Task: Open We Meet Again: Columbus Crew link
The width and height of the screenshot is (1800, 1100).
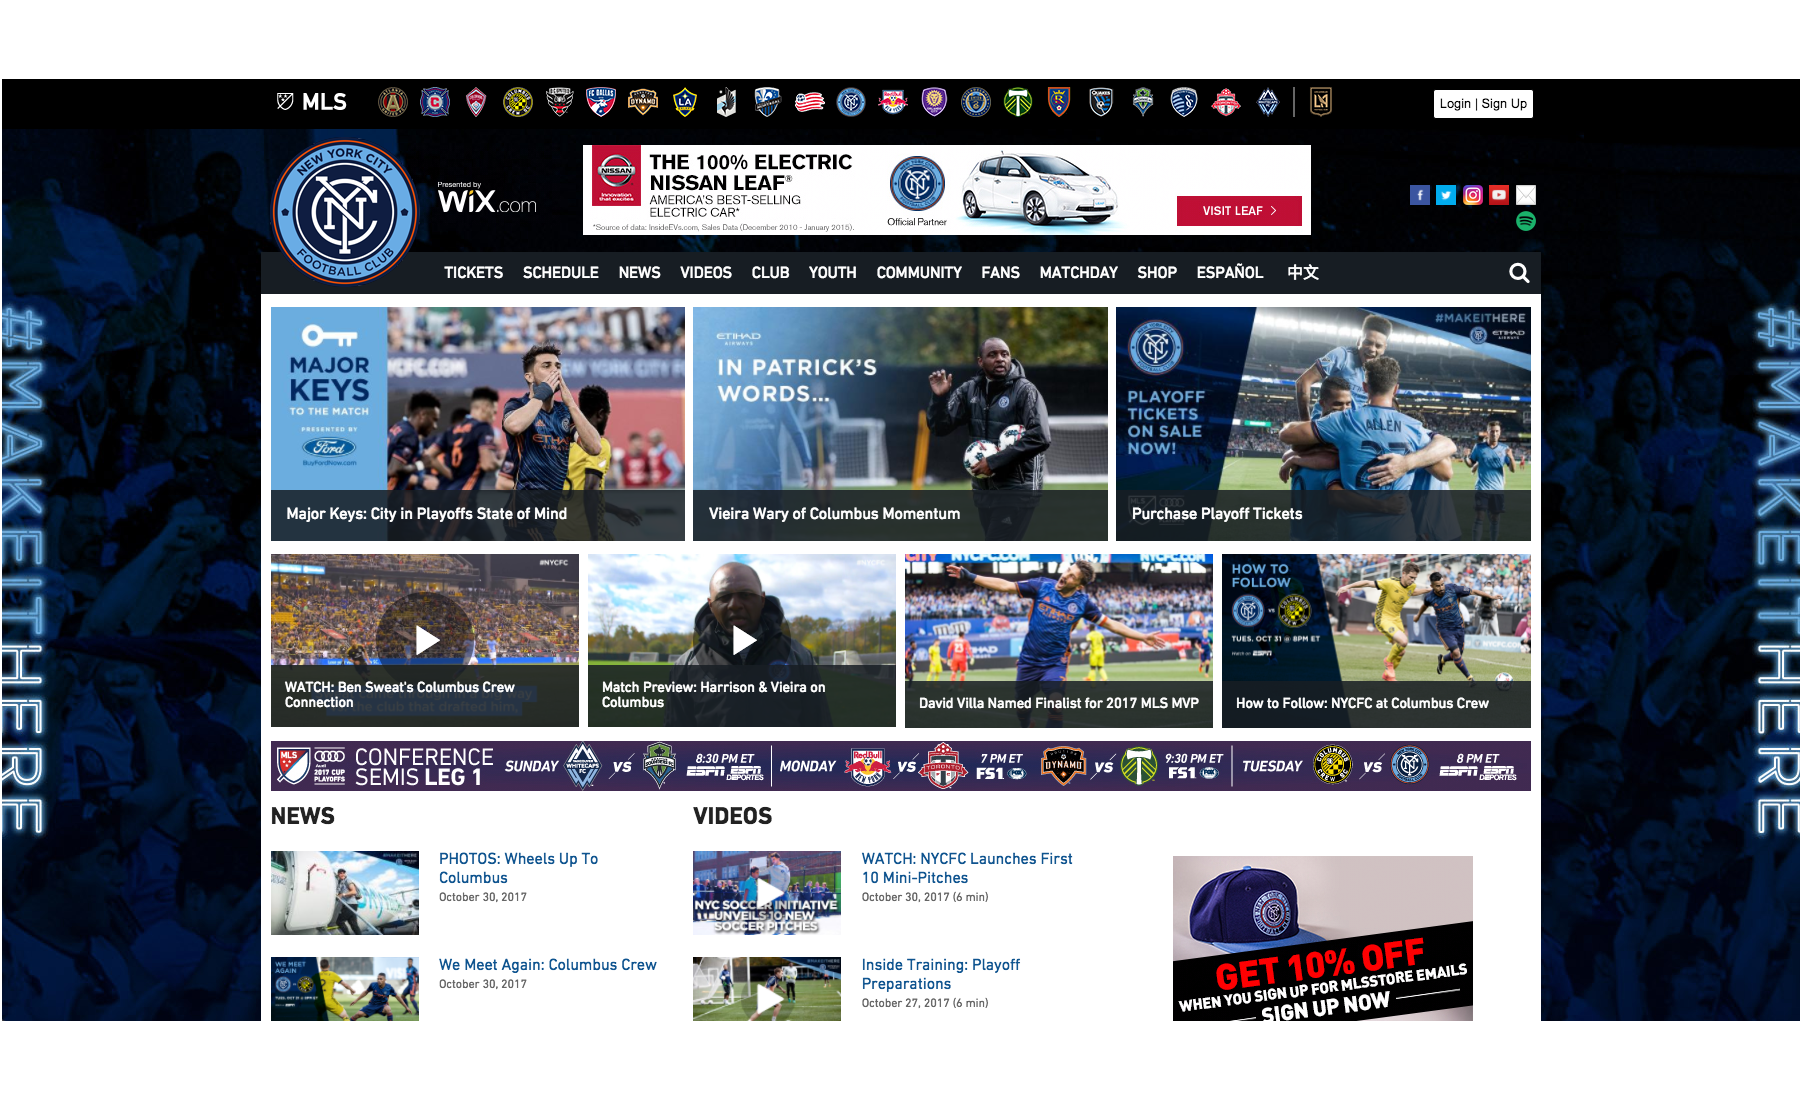Action: (548, 965)
